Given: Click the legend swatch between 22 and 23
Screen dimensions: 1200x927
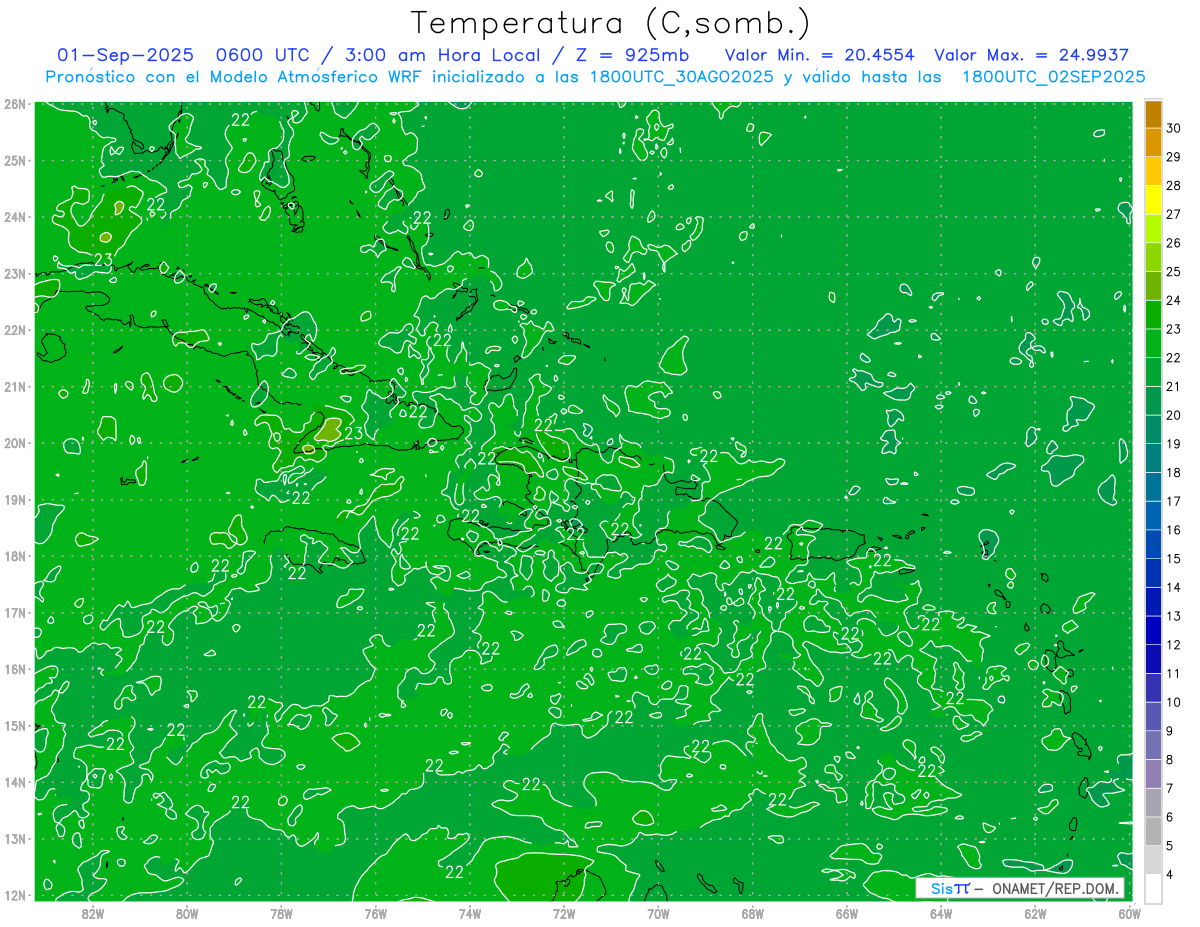Looking at the screenshot, I should [x=1153, y=343].
